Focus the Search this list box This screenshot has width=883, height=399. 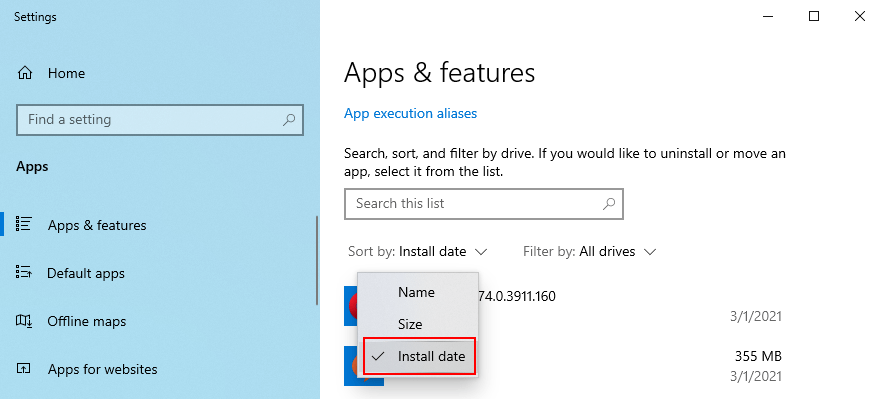(484, 203)
